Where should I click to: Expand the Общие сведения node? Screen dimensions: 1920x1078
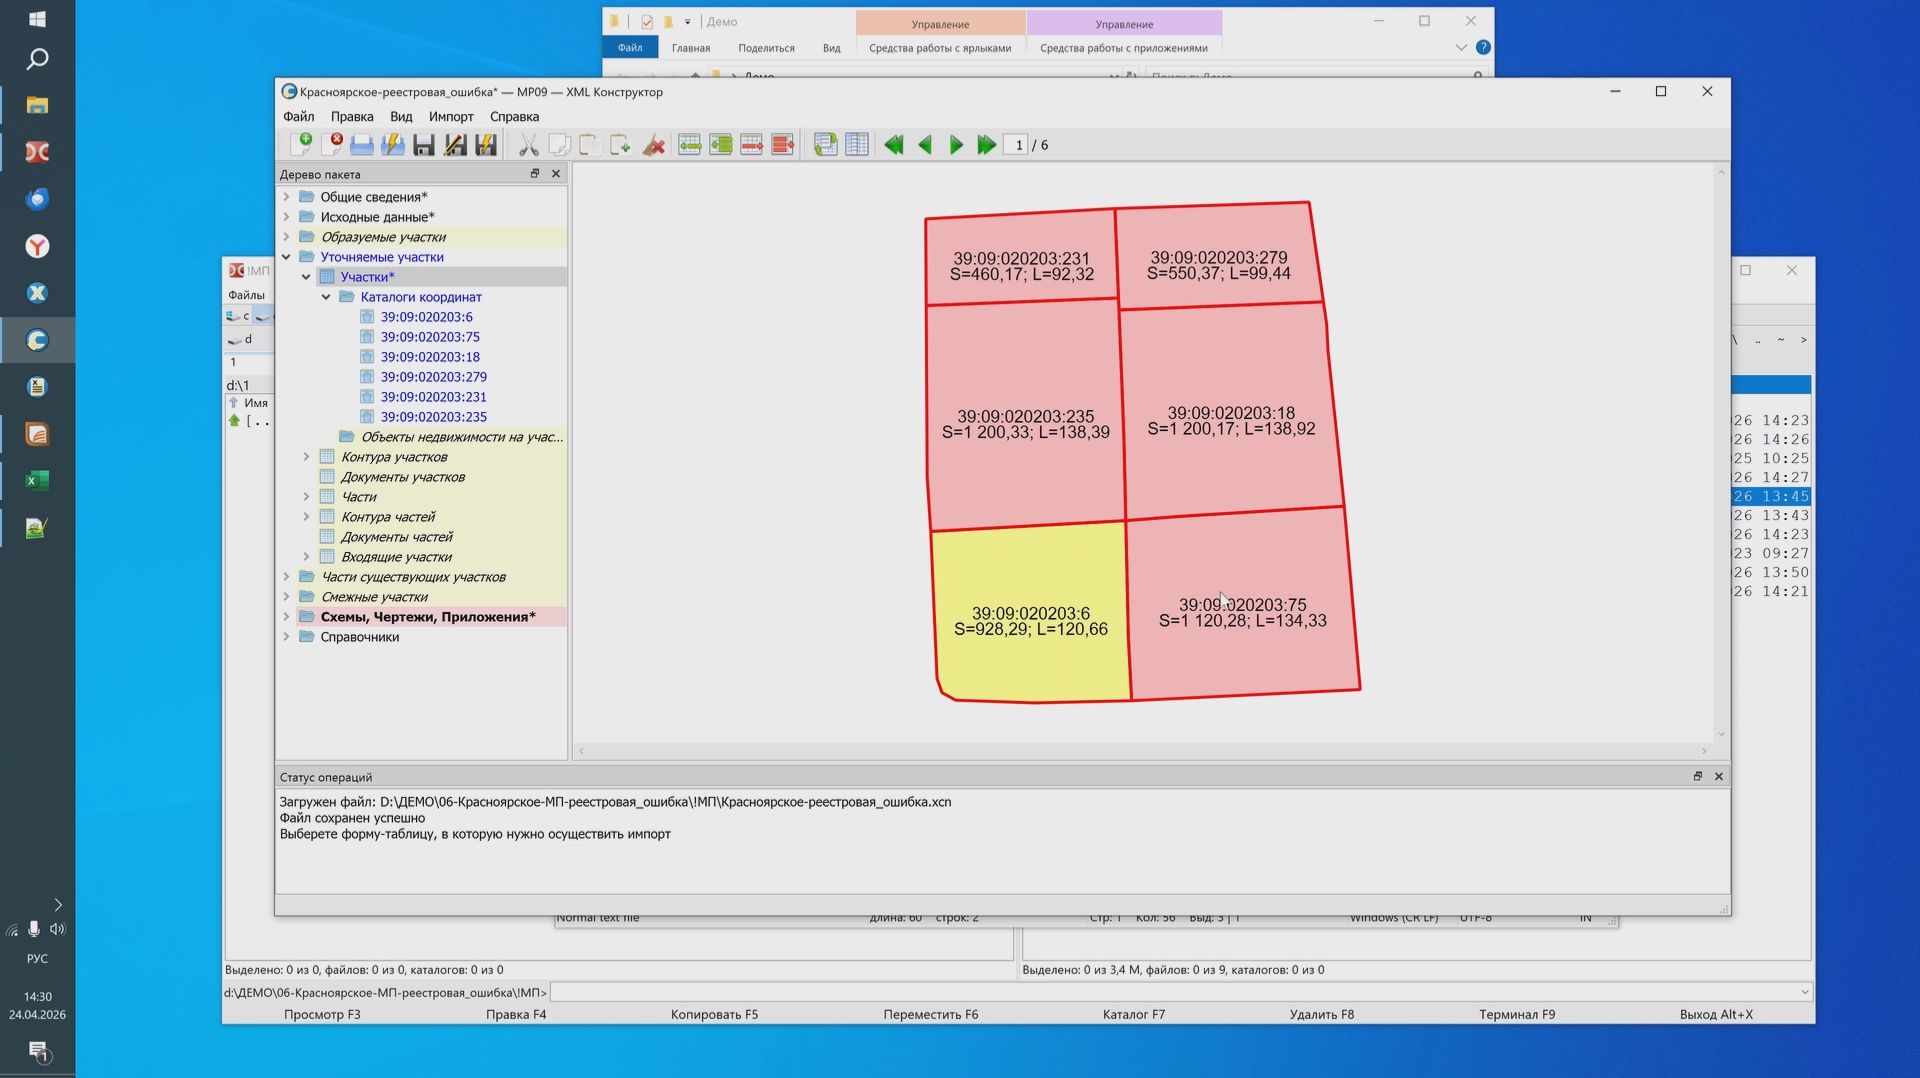[x=287, y=197]
